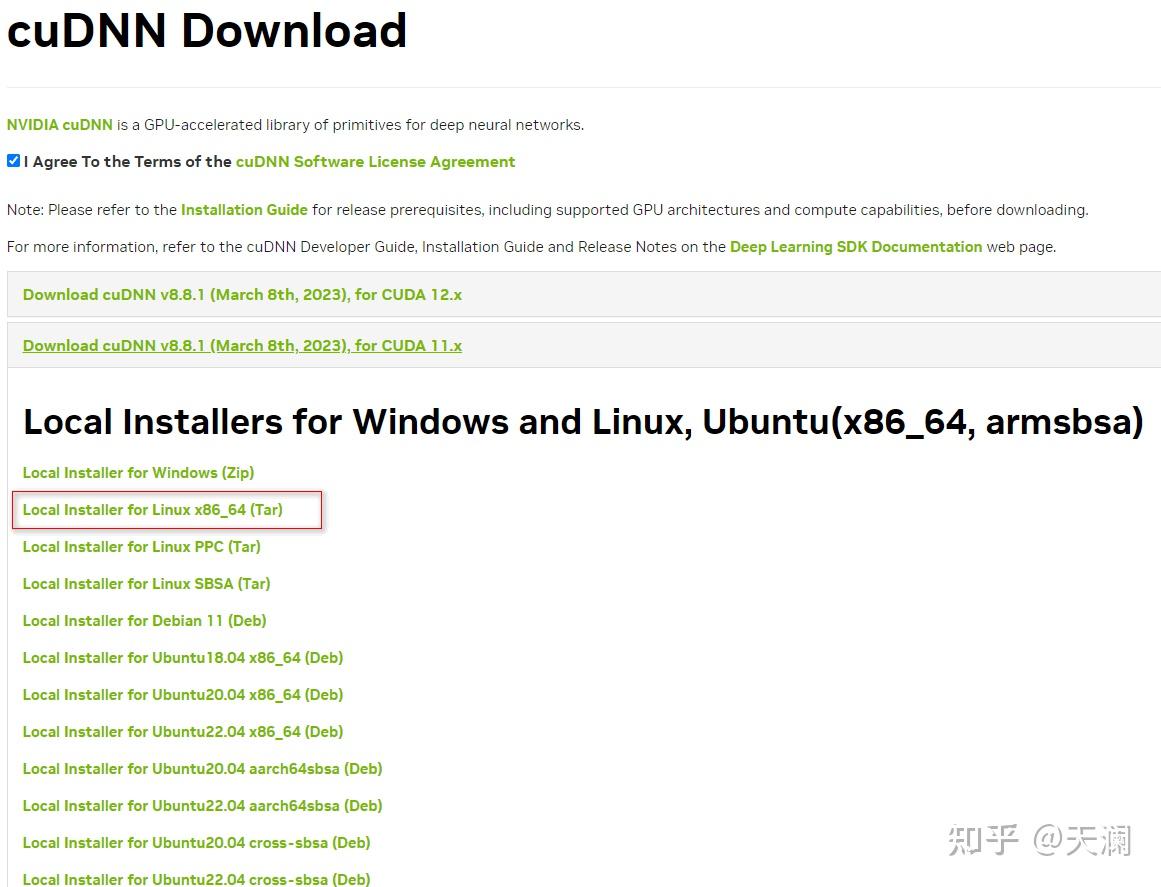This screenshot has width=1161, height=887.
Task: Enable the license agreement checkbox
Action: coord(13,160)
